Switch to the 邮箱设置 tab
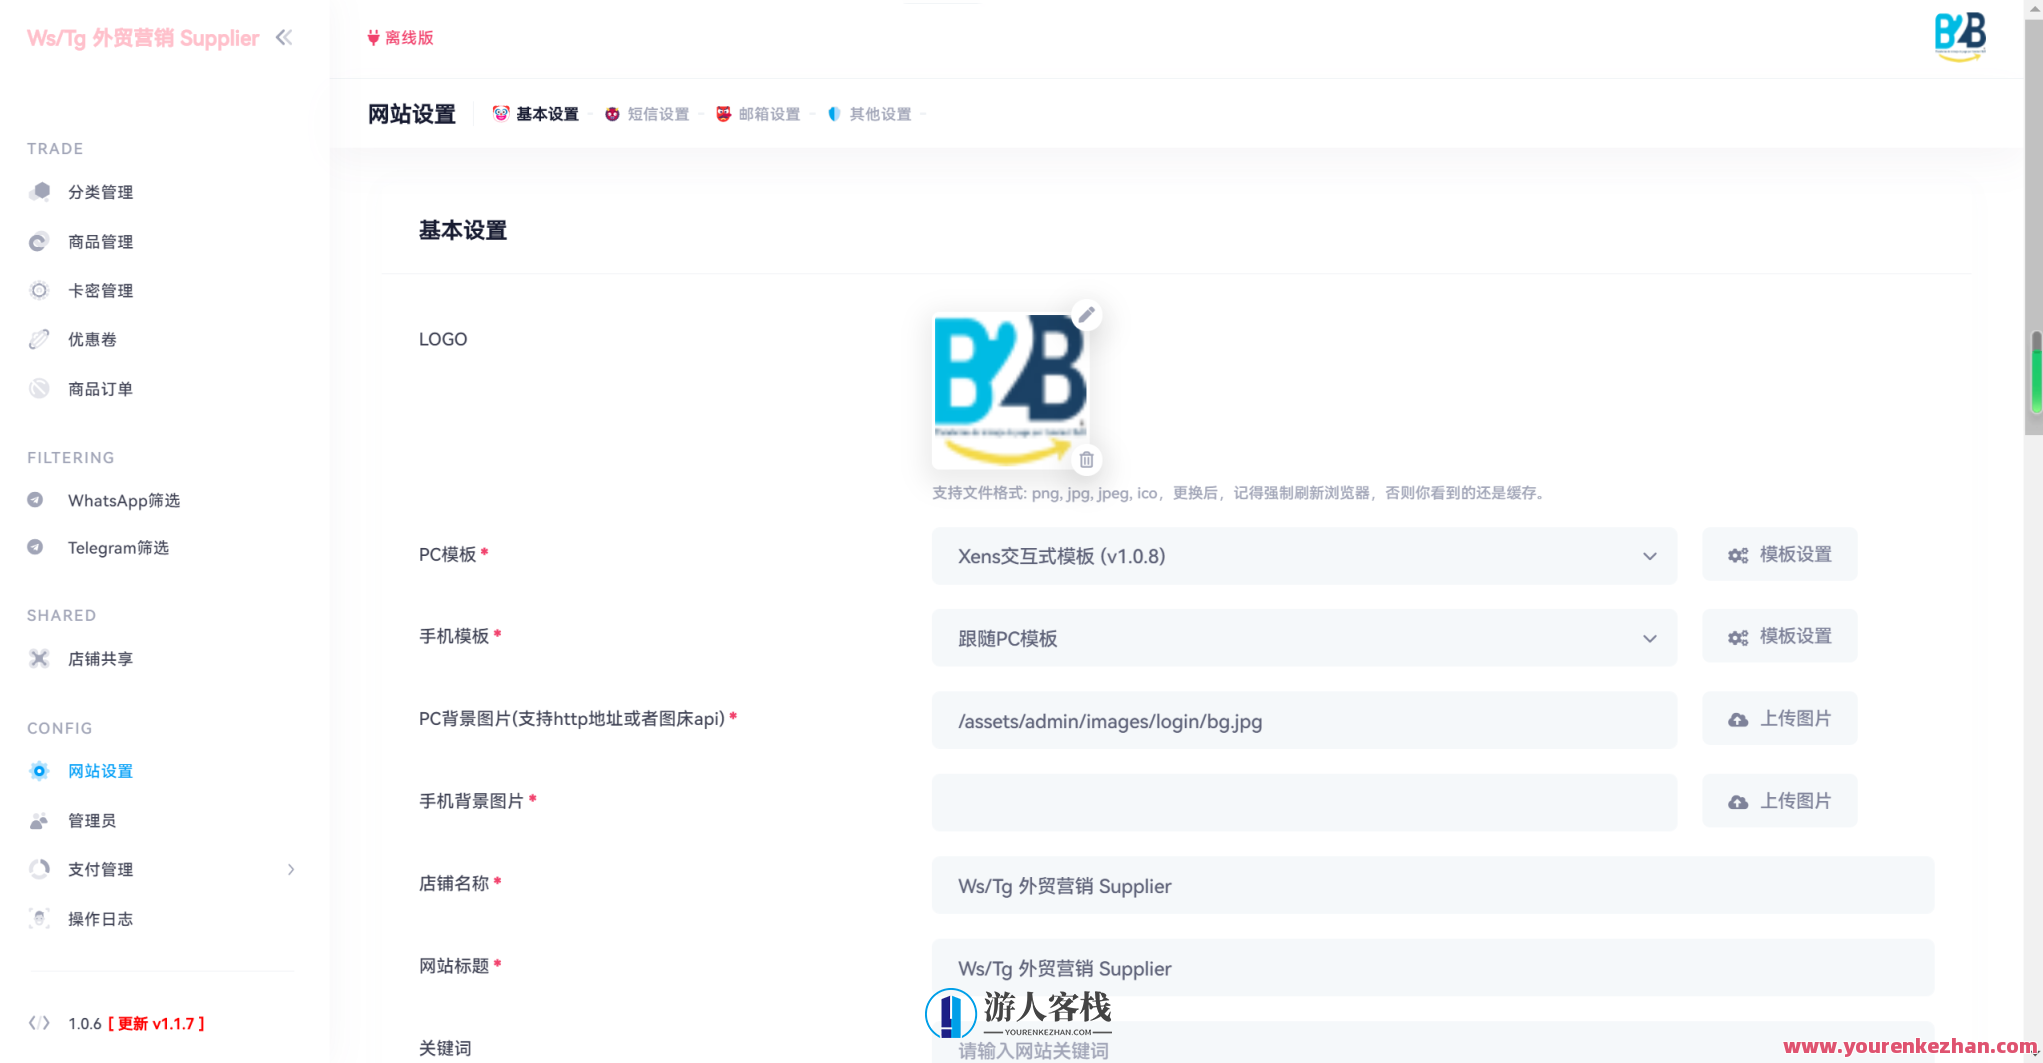This screenshot has width=2043, height=1063. [x=767, y=113]
